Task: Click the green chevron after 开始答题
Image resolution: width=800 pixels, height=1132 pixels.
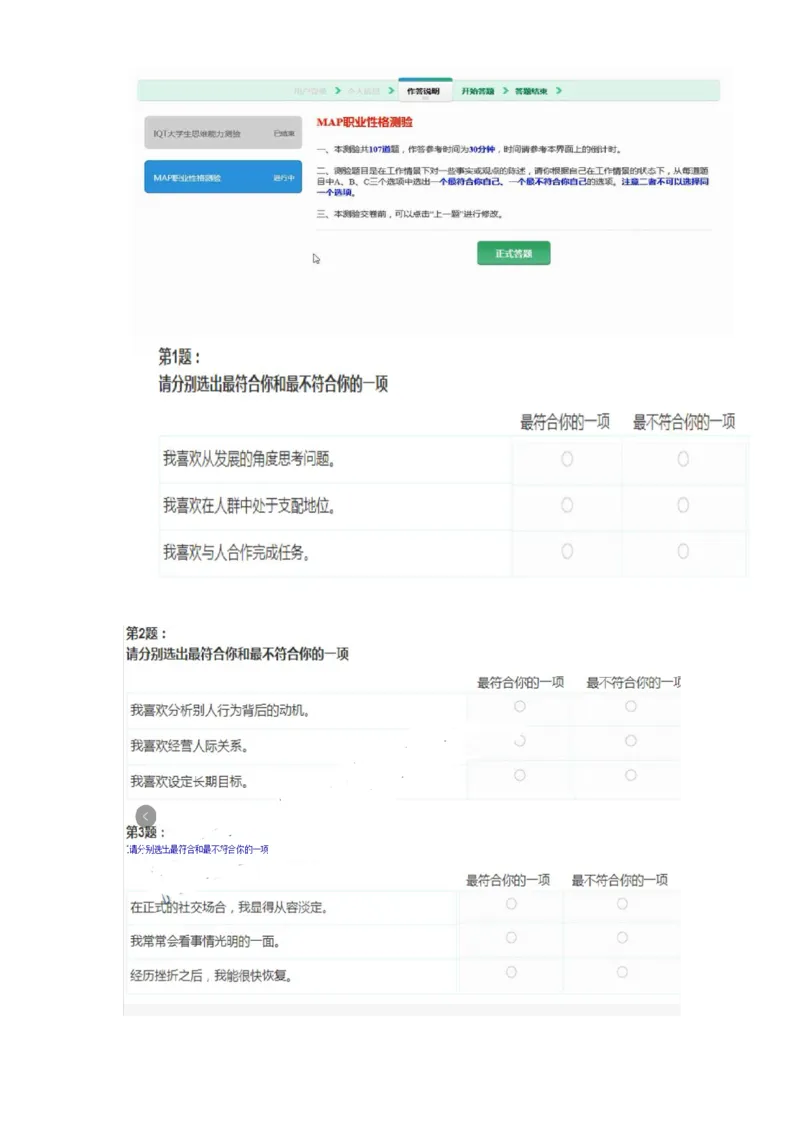Action: (x=506, y=89)
